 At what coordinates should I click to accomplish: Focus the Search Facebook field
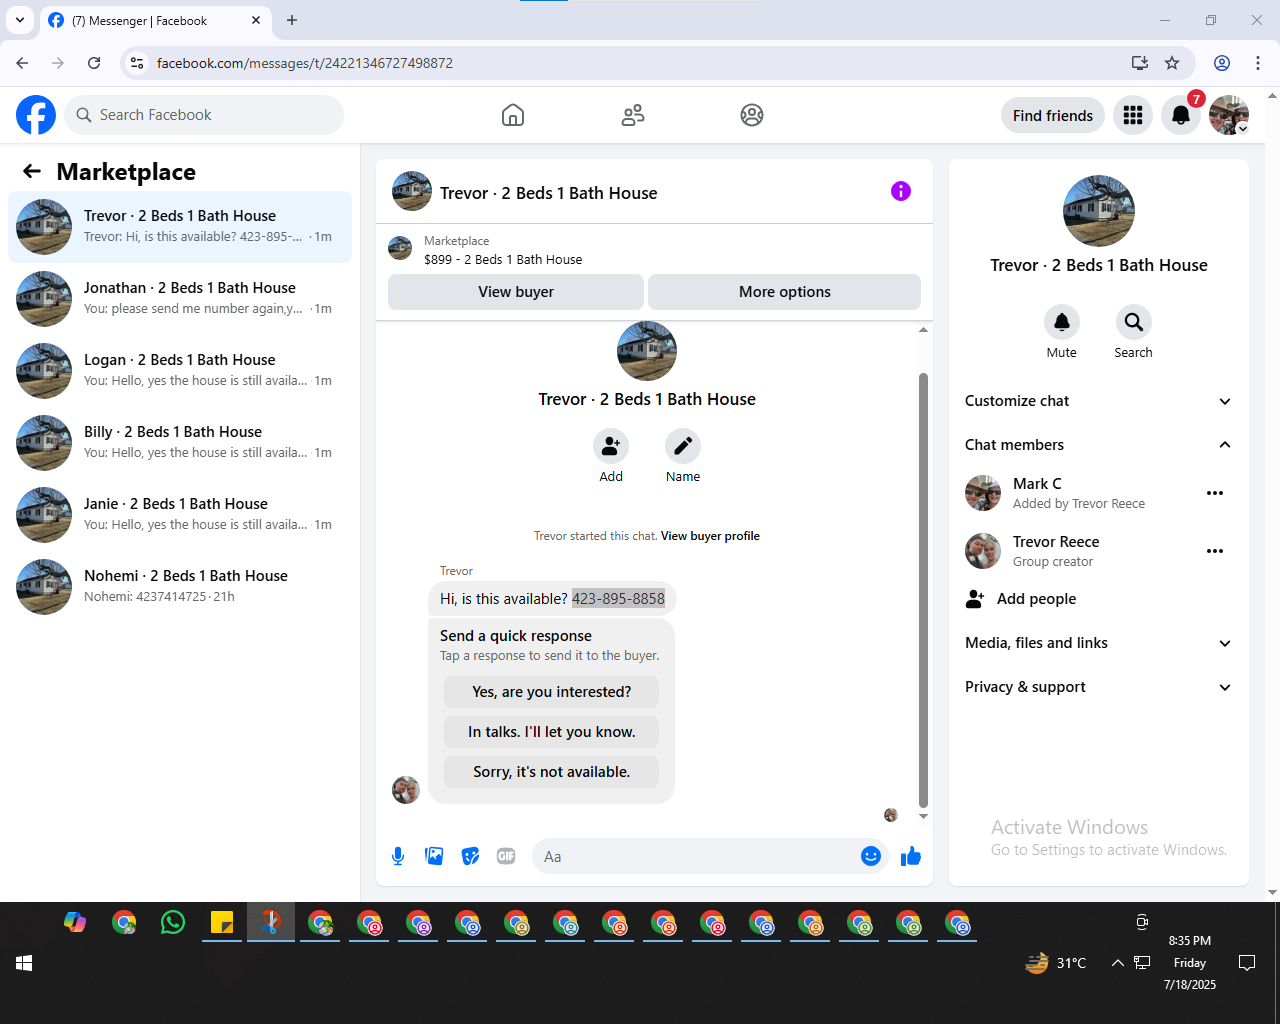coord(204,115)
